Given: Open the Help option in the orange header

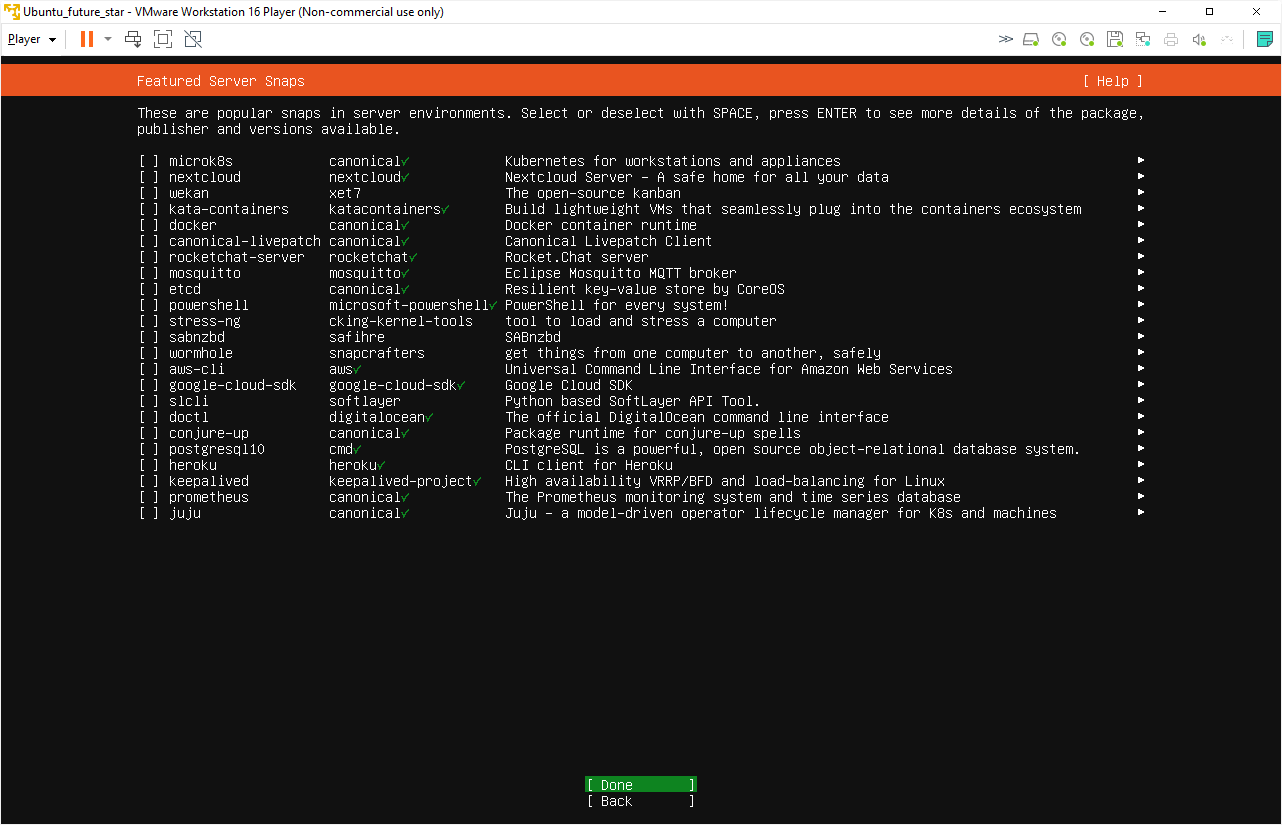Looking at the screenshot, I should pos(1112,81).
